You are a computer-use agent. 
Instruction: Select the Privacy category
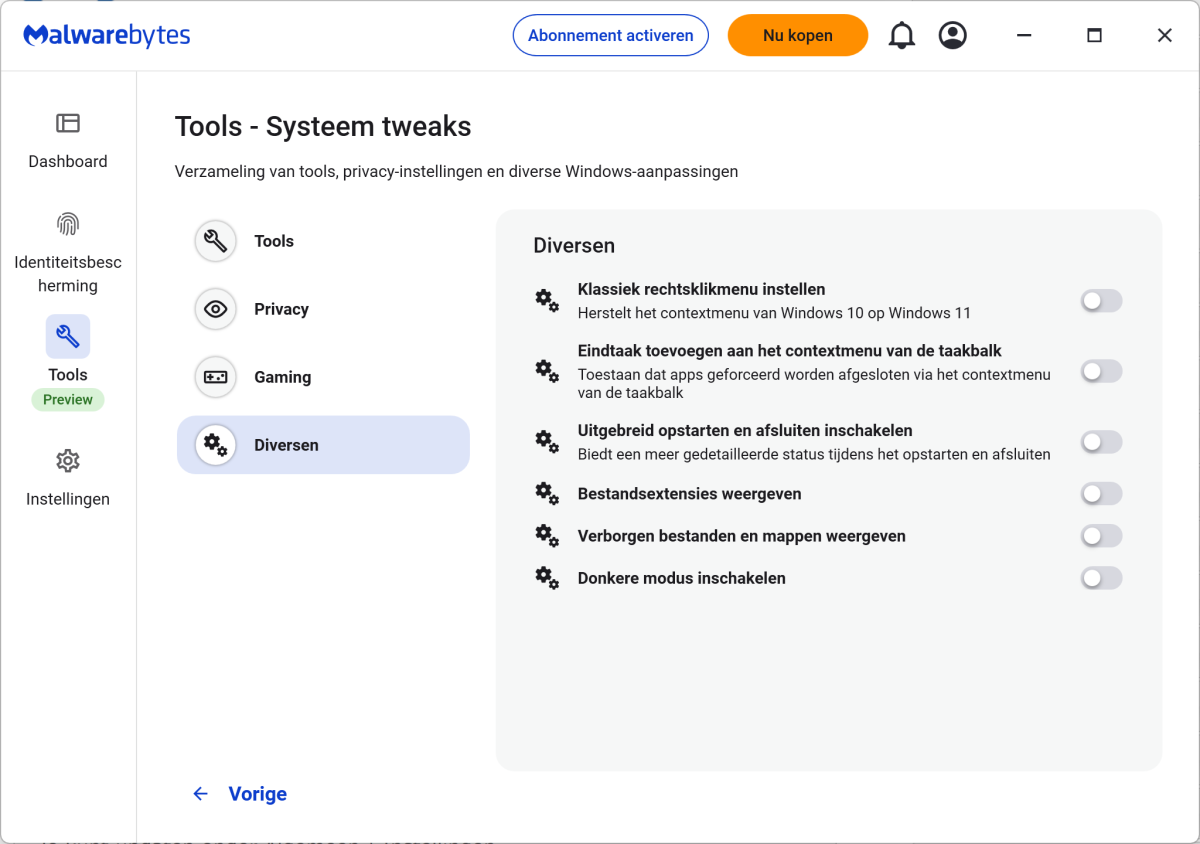281,309
